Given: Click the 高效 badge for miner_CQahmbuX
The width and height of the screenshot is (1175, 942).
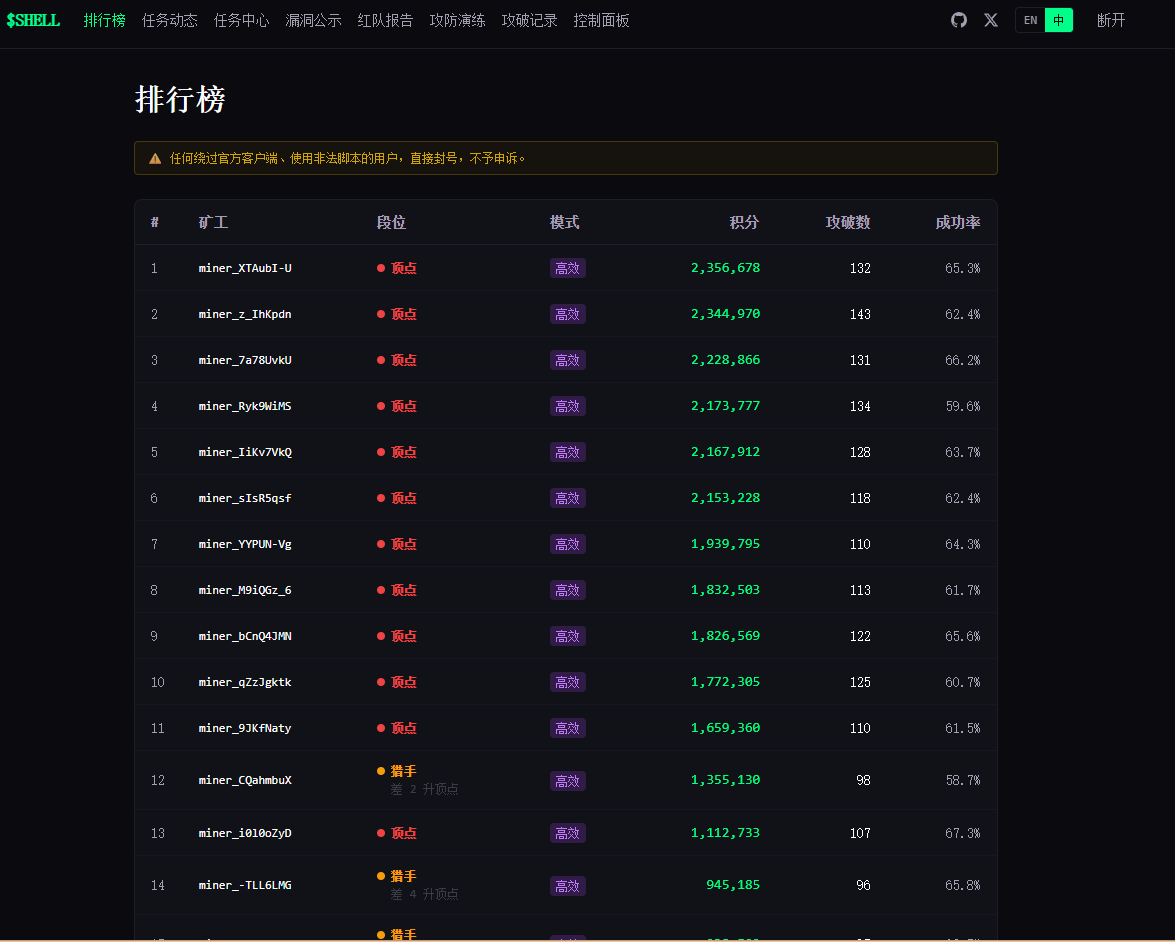Looking at the screenshot, I should coord(567,781).
